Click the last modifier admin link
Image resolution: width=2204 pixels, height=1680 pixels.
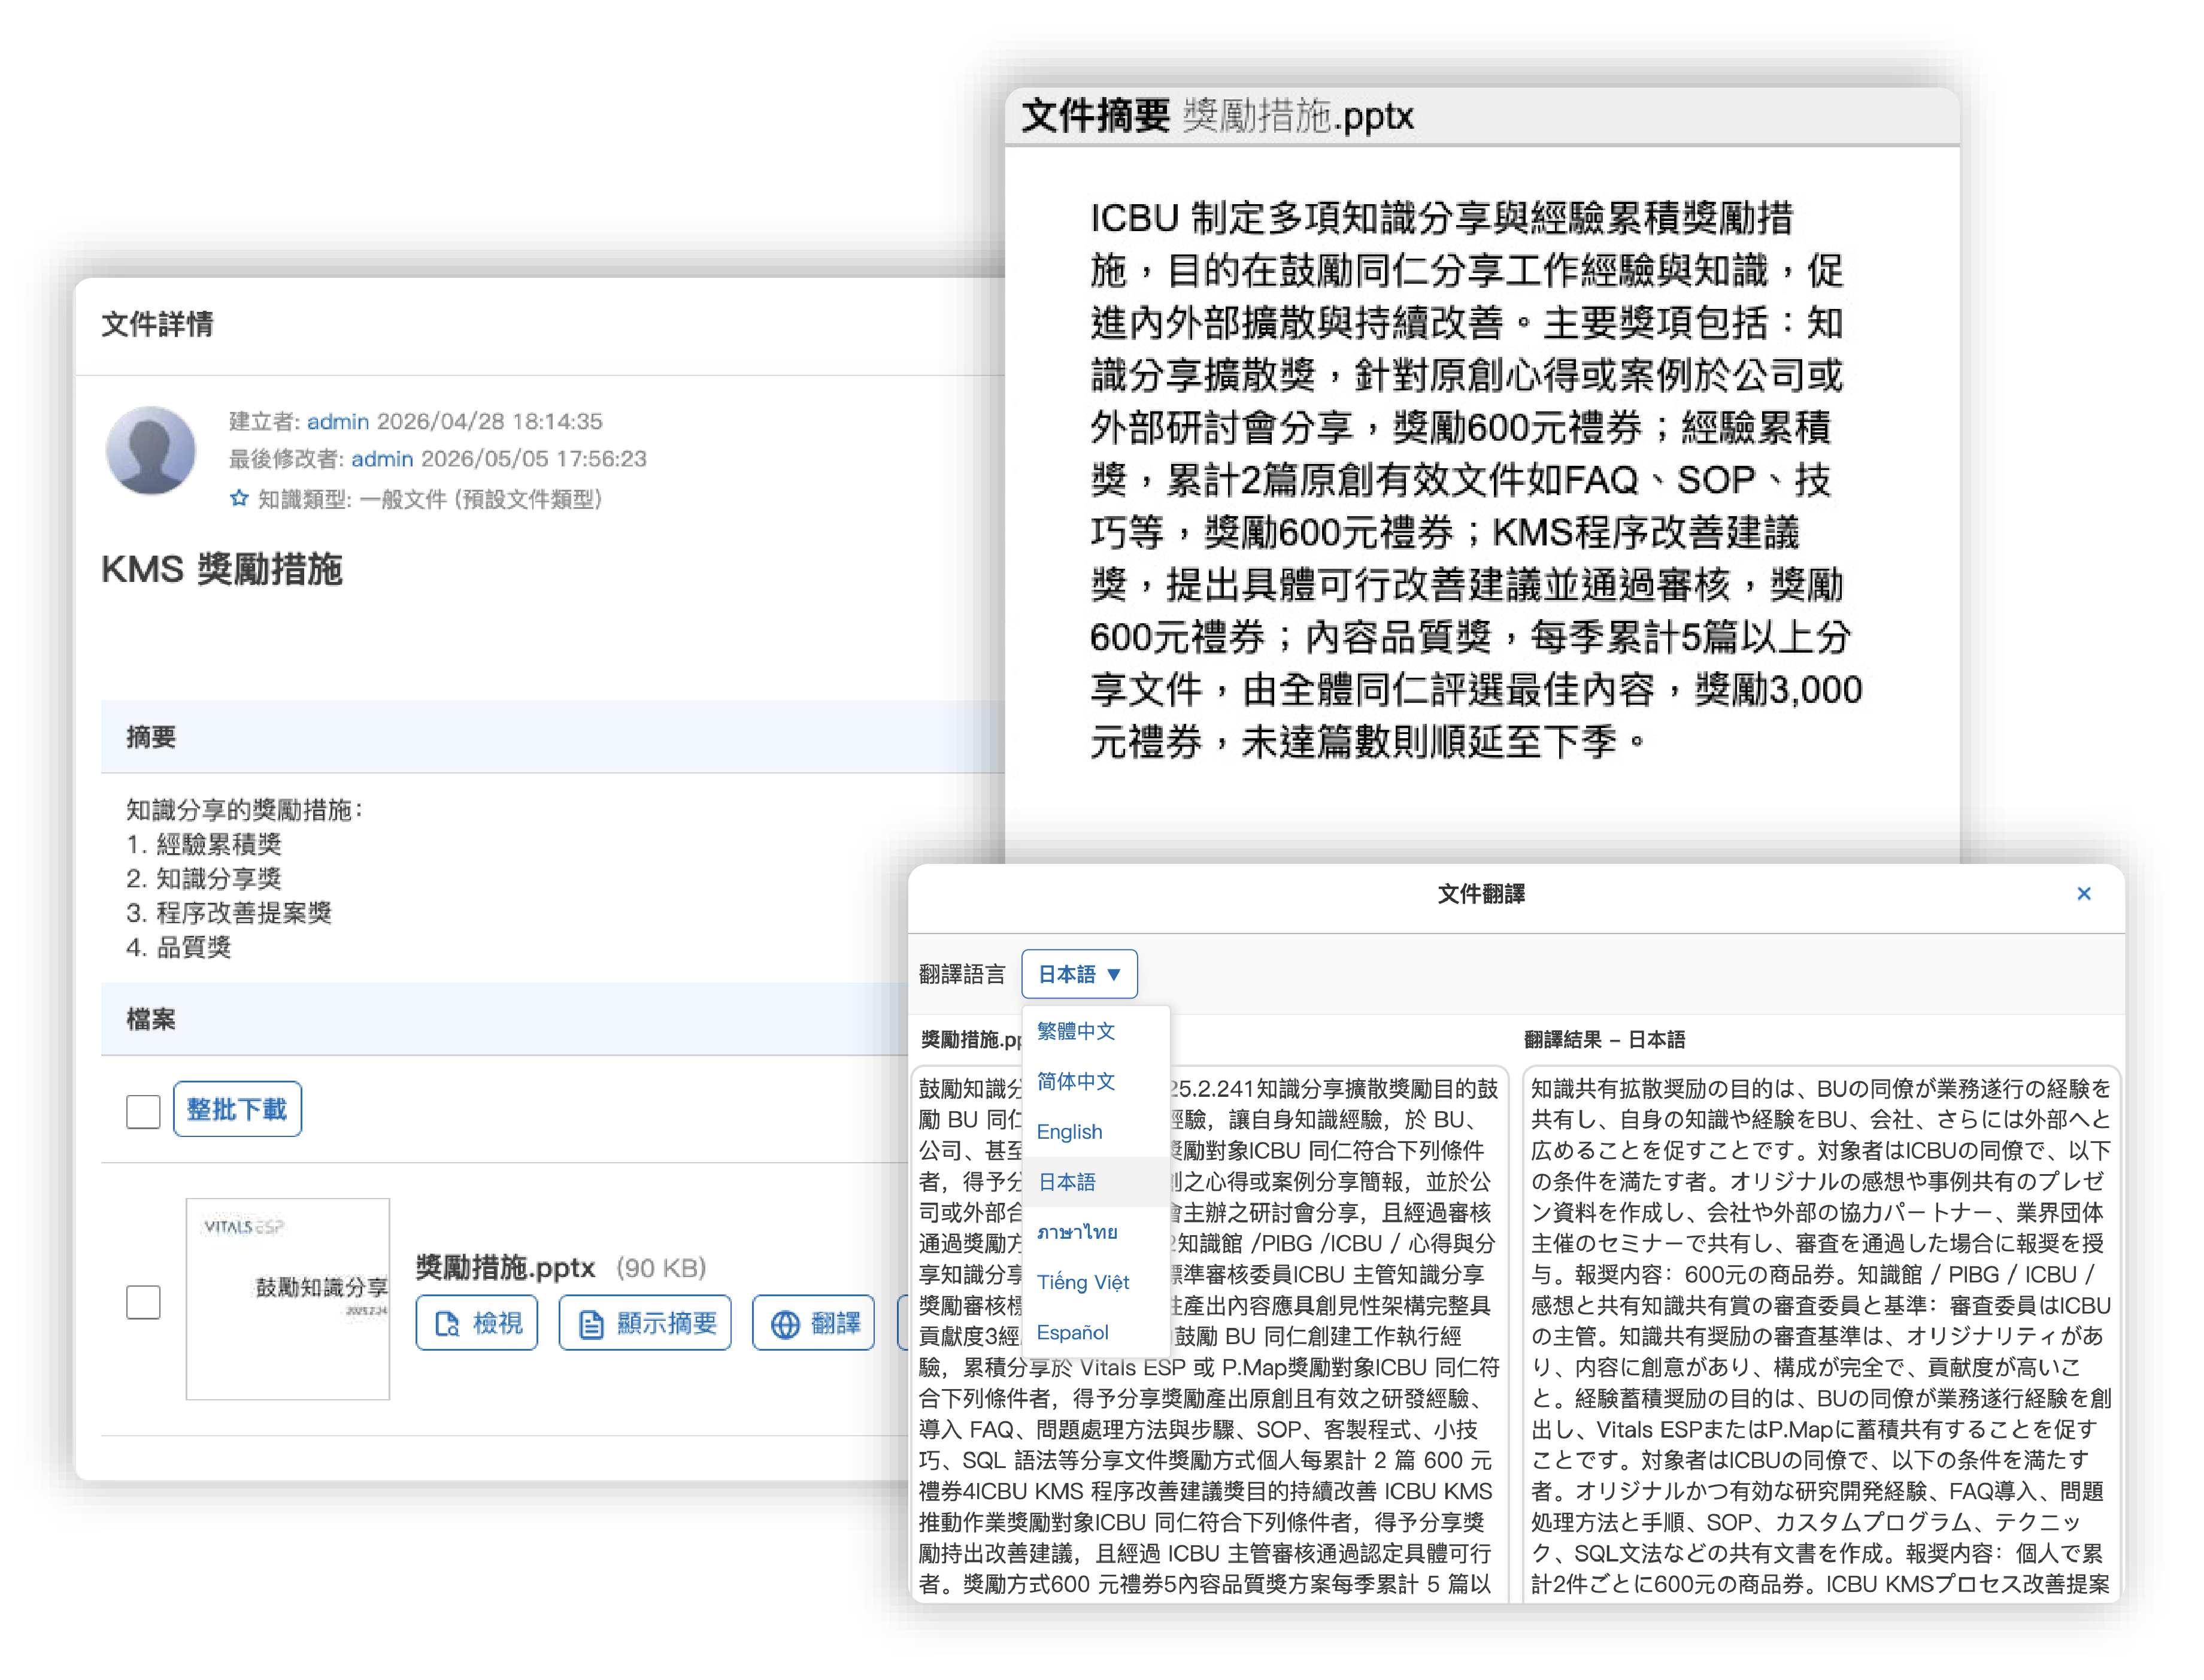382,458
